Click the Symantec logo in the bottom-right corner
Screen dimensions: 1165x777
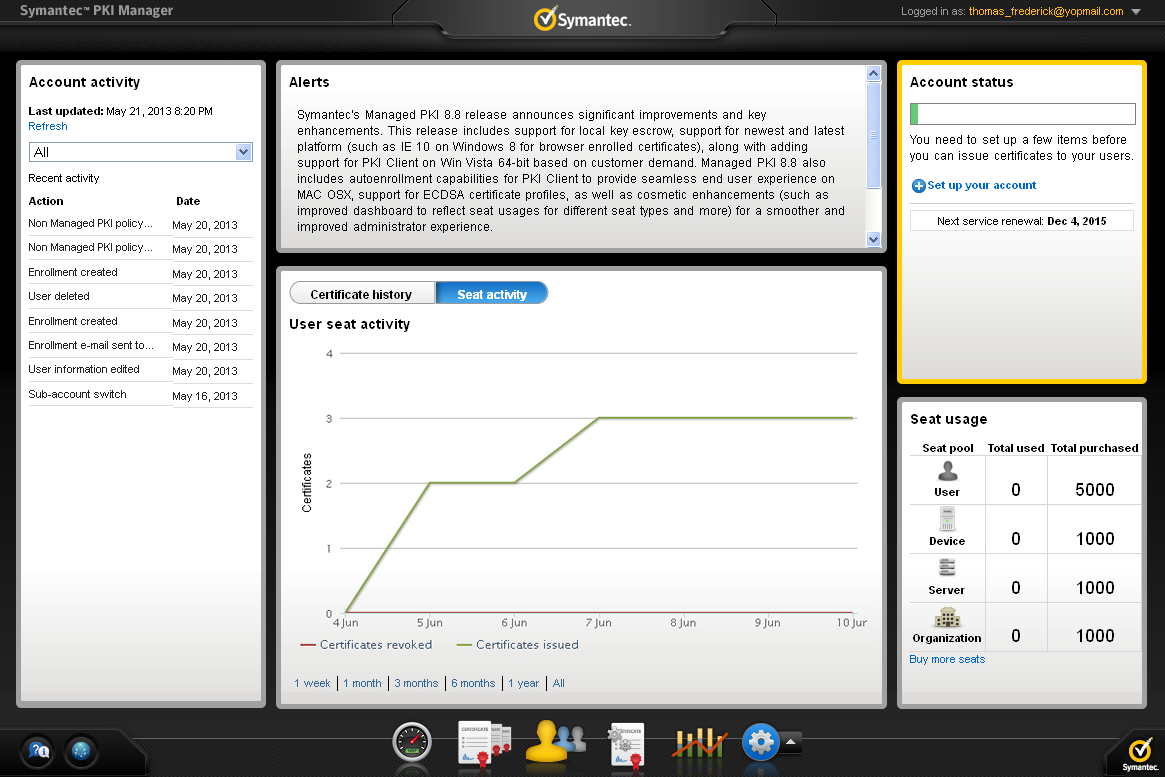coord(1140,754)
